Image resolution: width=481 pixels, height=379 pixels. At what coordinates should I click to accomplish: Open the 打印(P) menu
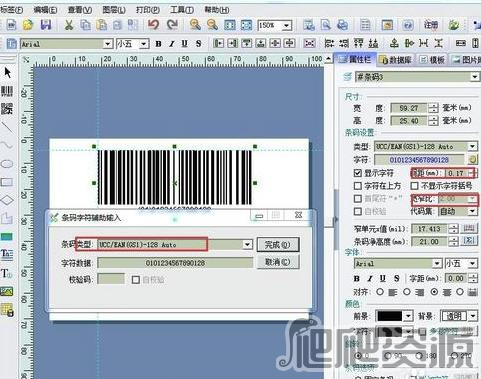pyautogui.click(x=148, y=10)
